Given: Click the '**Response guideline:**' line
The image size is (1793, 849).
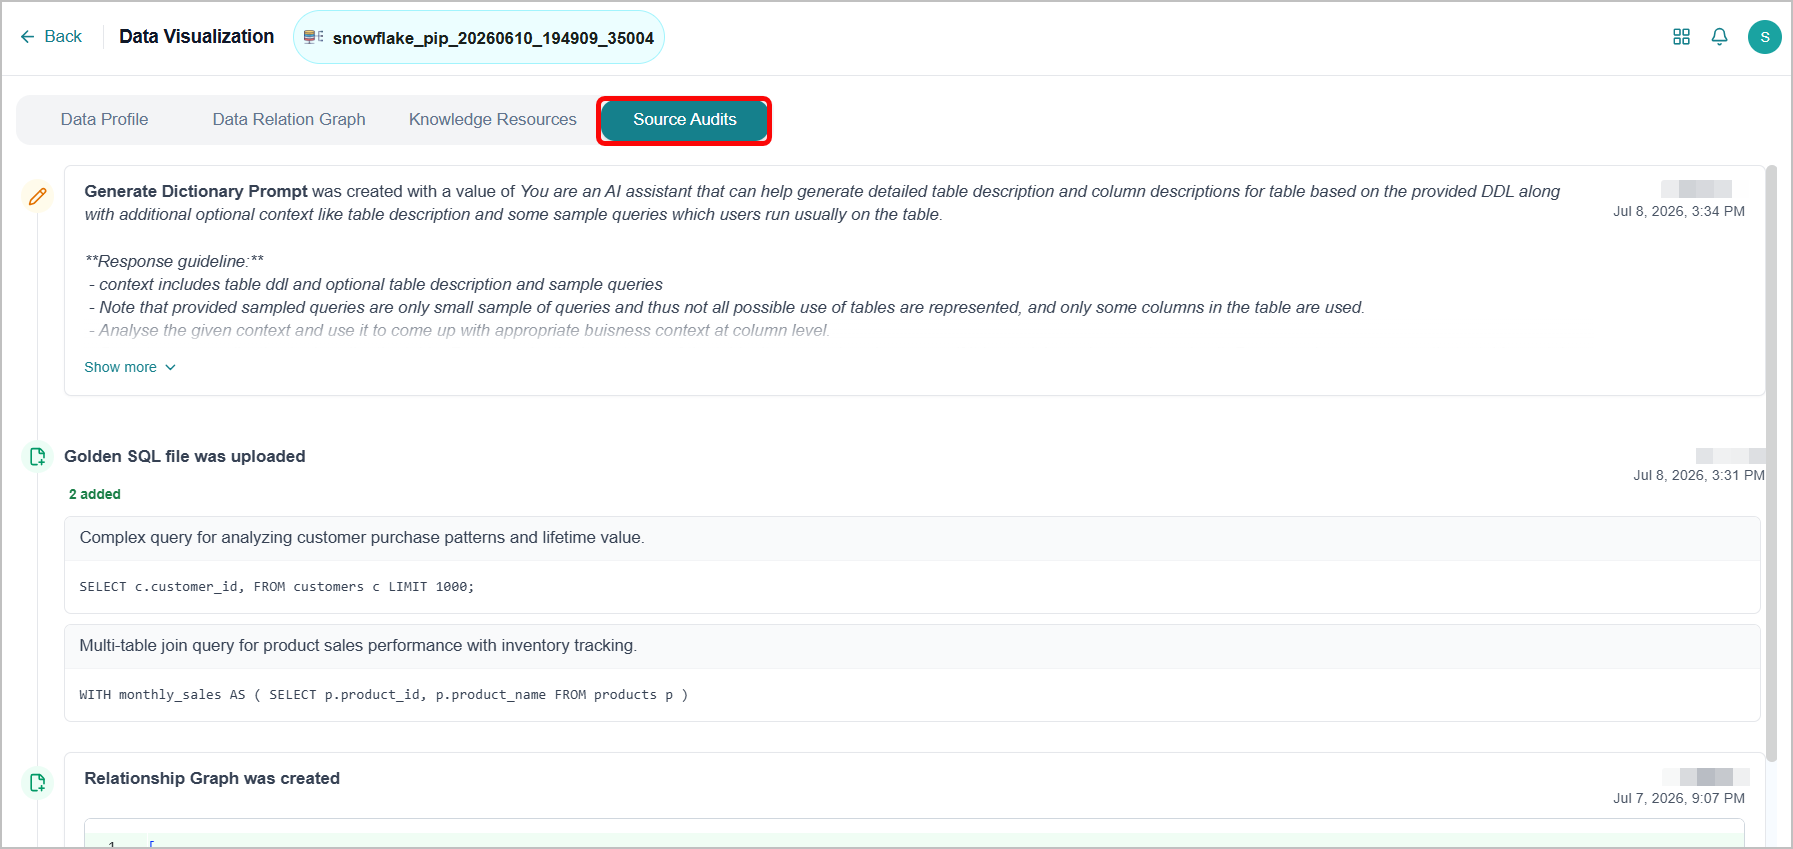Looking at the screenshot, I should 175,262.
